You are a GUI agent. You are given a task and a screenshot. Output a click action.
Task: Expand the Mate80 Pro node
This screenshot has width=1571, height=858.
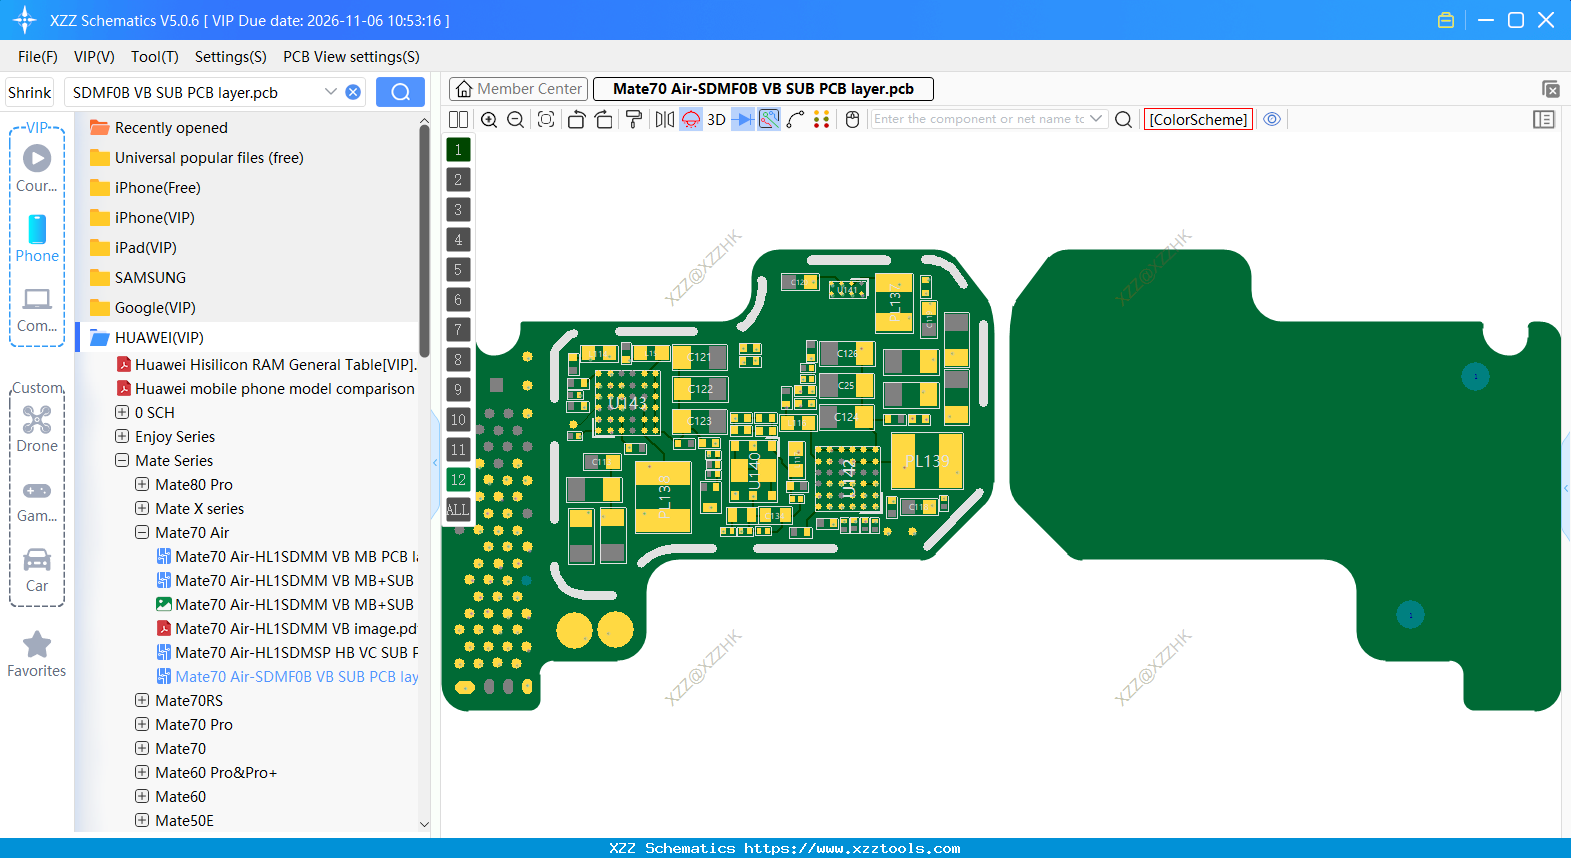pos(142,484)
